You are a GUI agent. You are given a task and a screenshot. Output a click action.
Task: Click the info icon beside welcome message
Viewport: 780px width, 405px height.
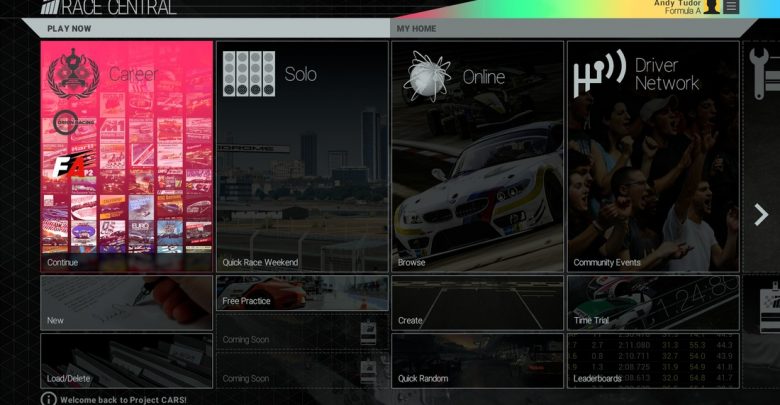[48, 398]
